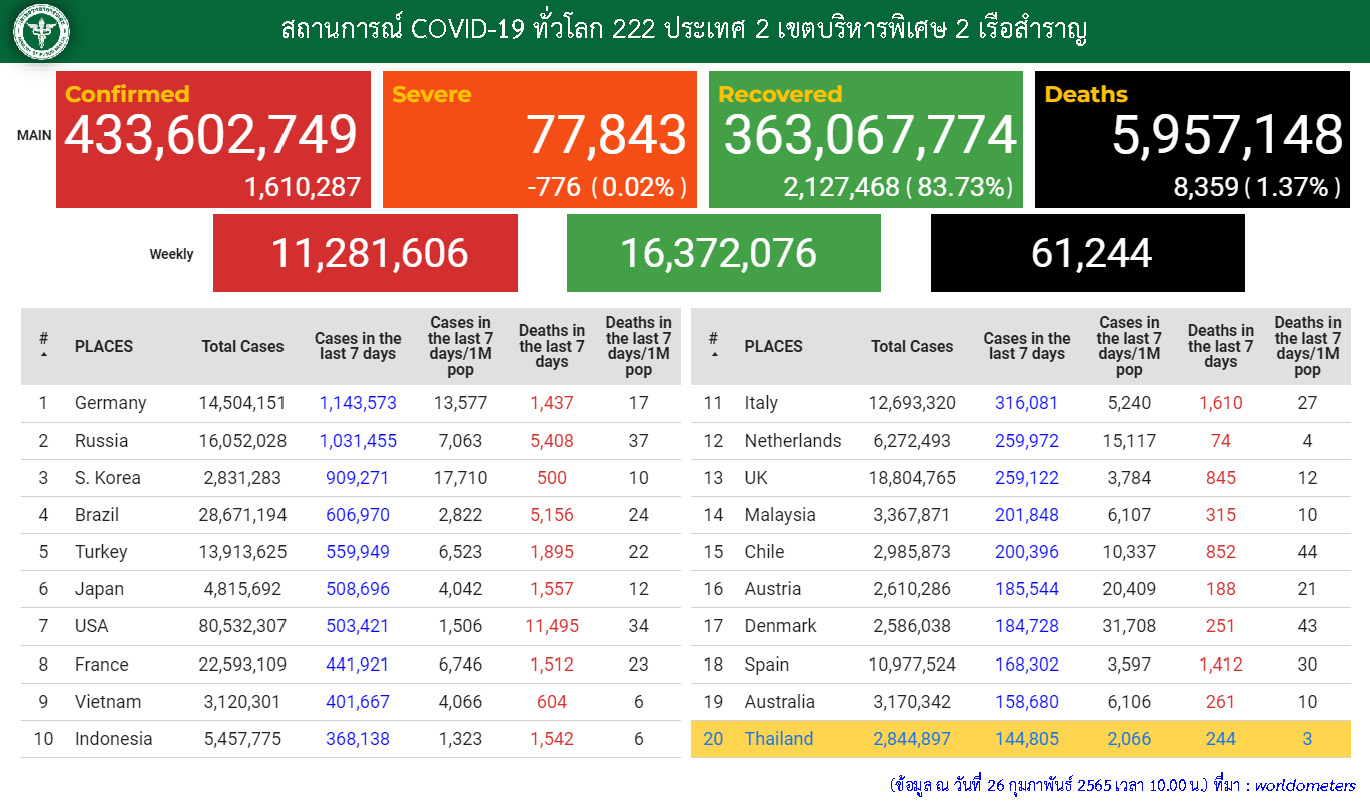This screenshot has height=805, width=1370.
Task: Click Brazil total cases 28,671,194
Action: tap(243, 515)
